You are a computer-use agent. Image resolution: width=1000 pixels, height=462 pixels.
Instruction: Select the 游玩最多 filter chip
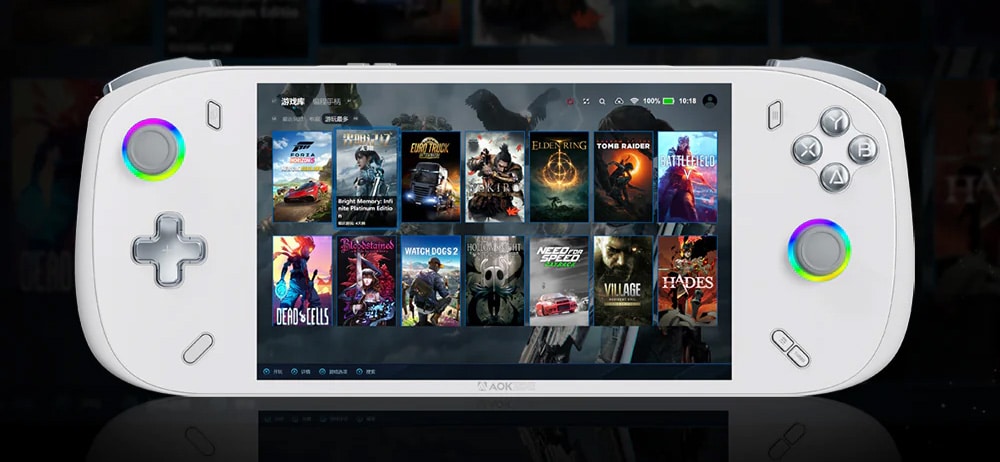tap(335, 119)
